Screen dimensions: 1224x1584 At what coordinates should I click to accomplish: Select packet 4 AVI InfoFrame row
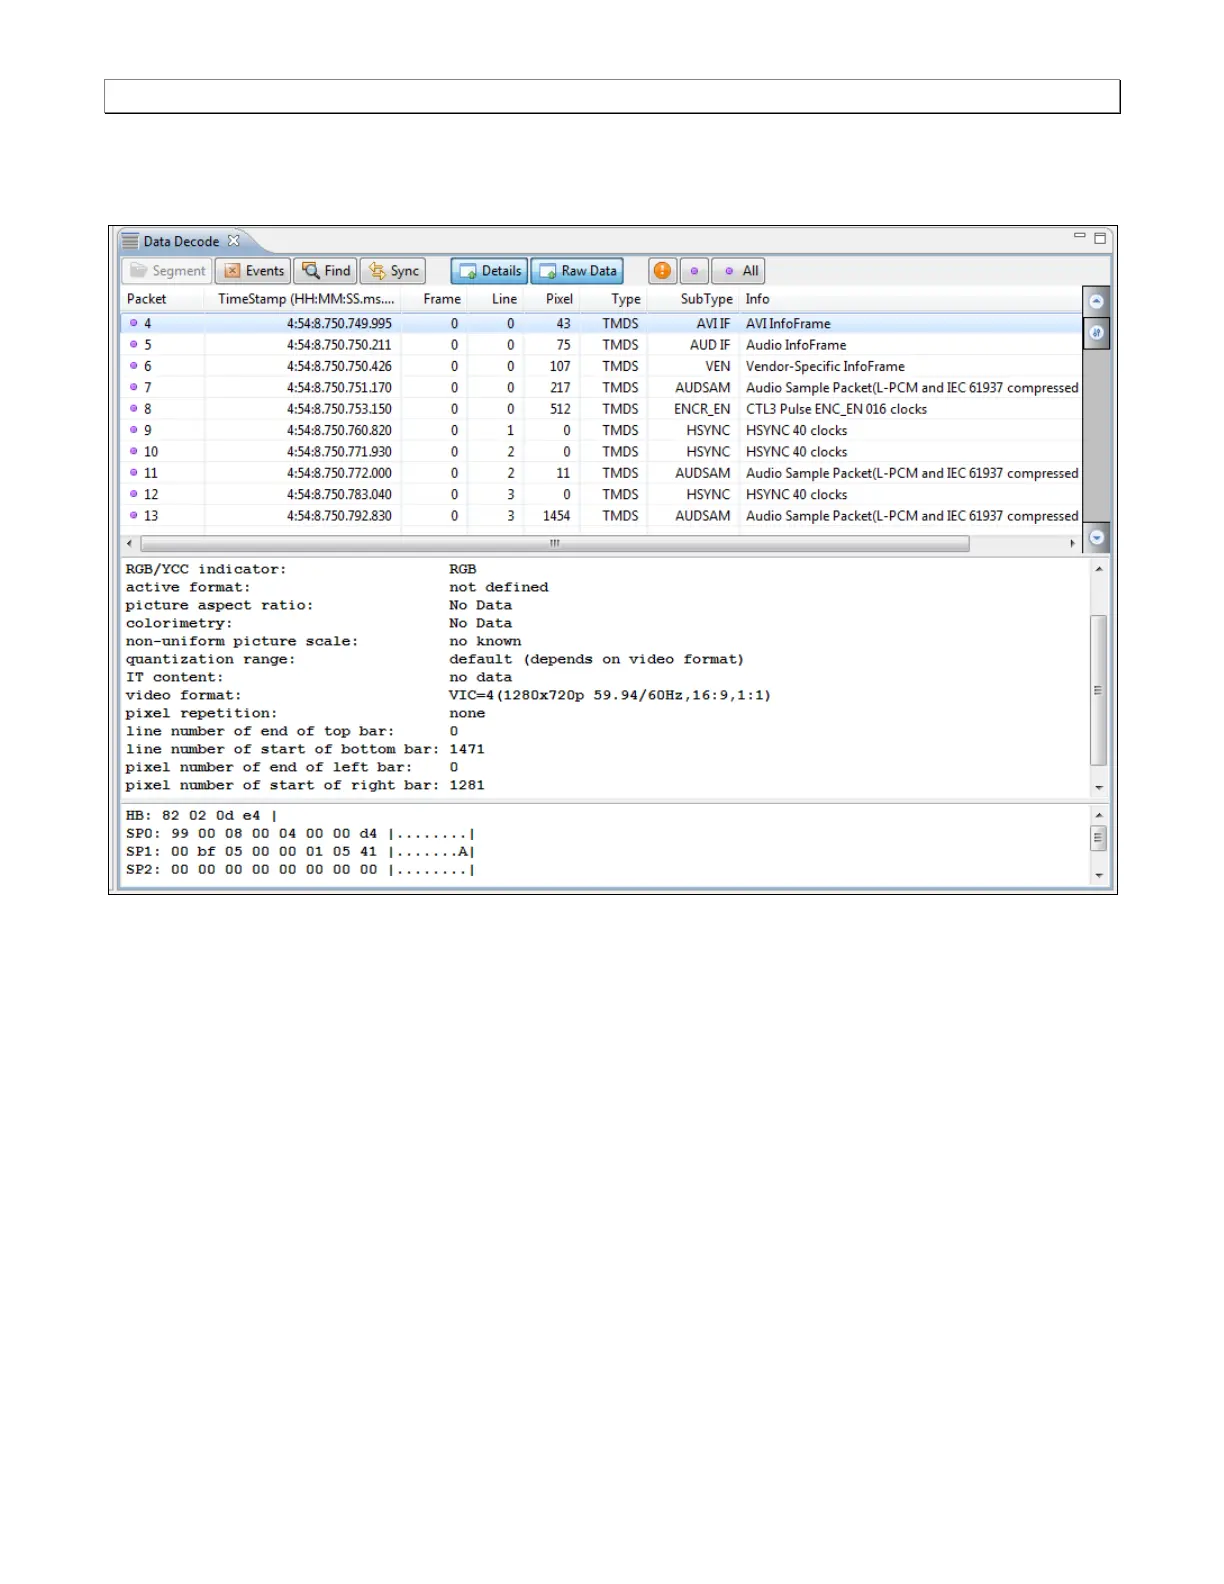pos(601,324)
